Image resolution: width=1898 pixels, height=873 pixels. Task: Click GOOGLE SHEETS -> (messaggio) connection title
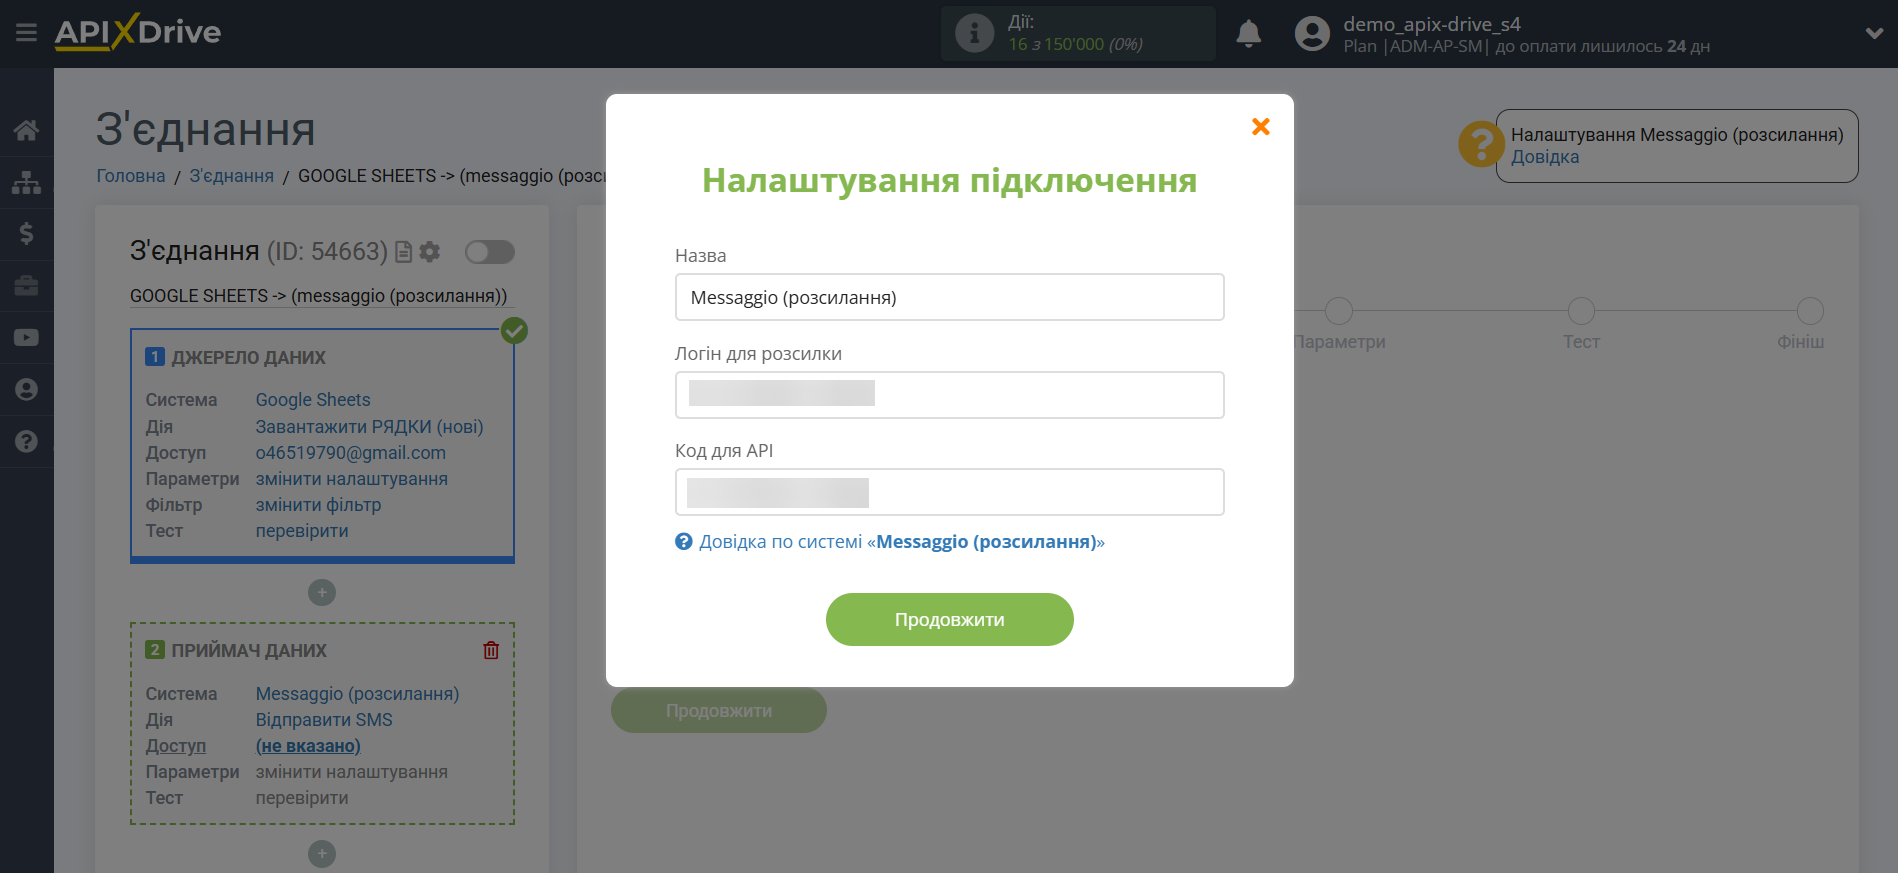318,296
